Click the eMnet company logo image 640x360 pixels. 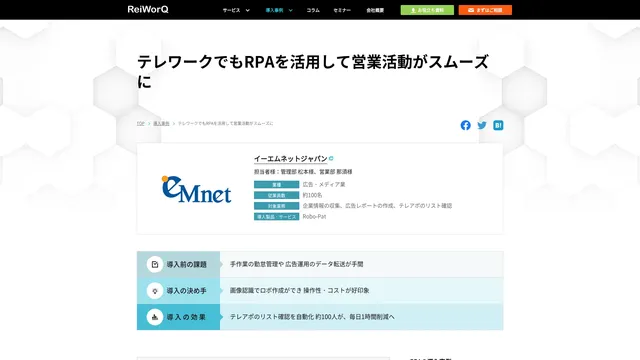point(196,189)
